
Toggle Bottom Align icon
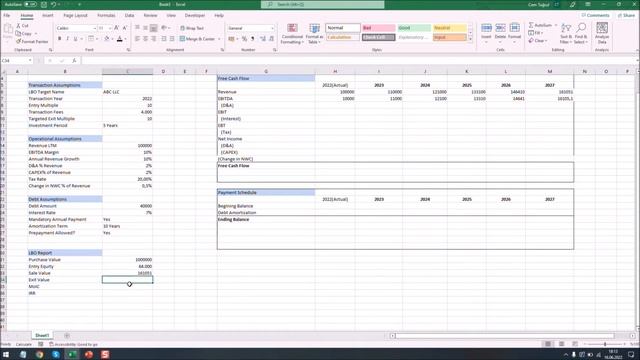pyautogui.click(x=153, y=28)
